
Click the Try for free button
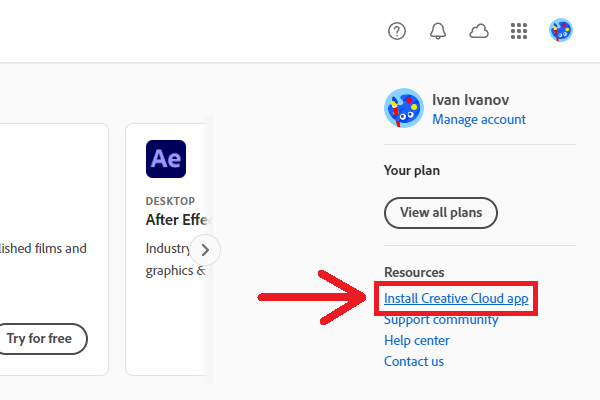(x=40, y=339)
